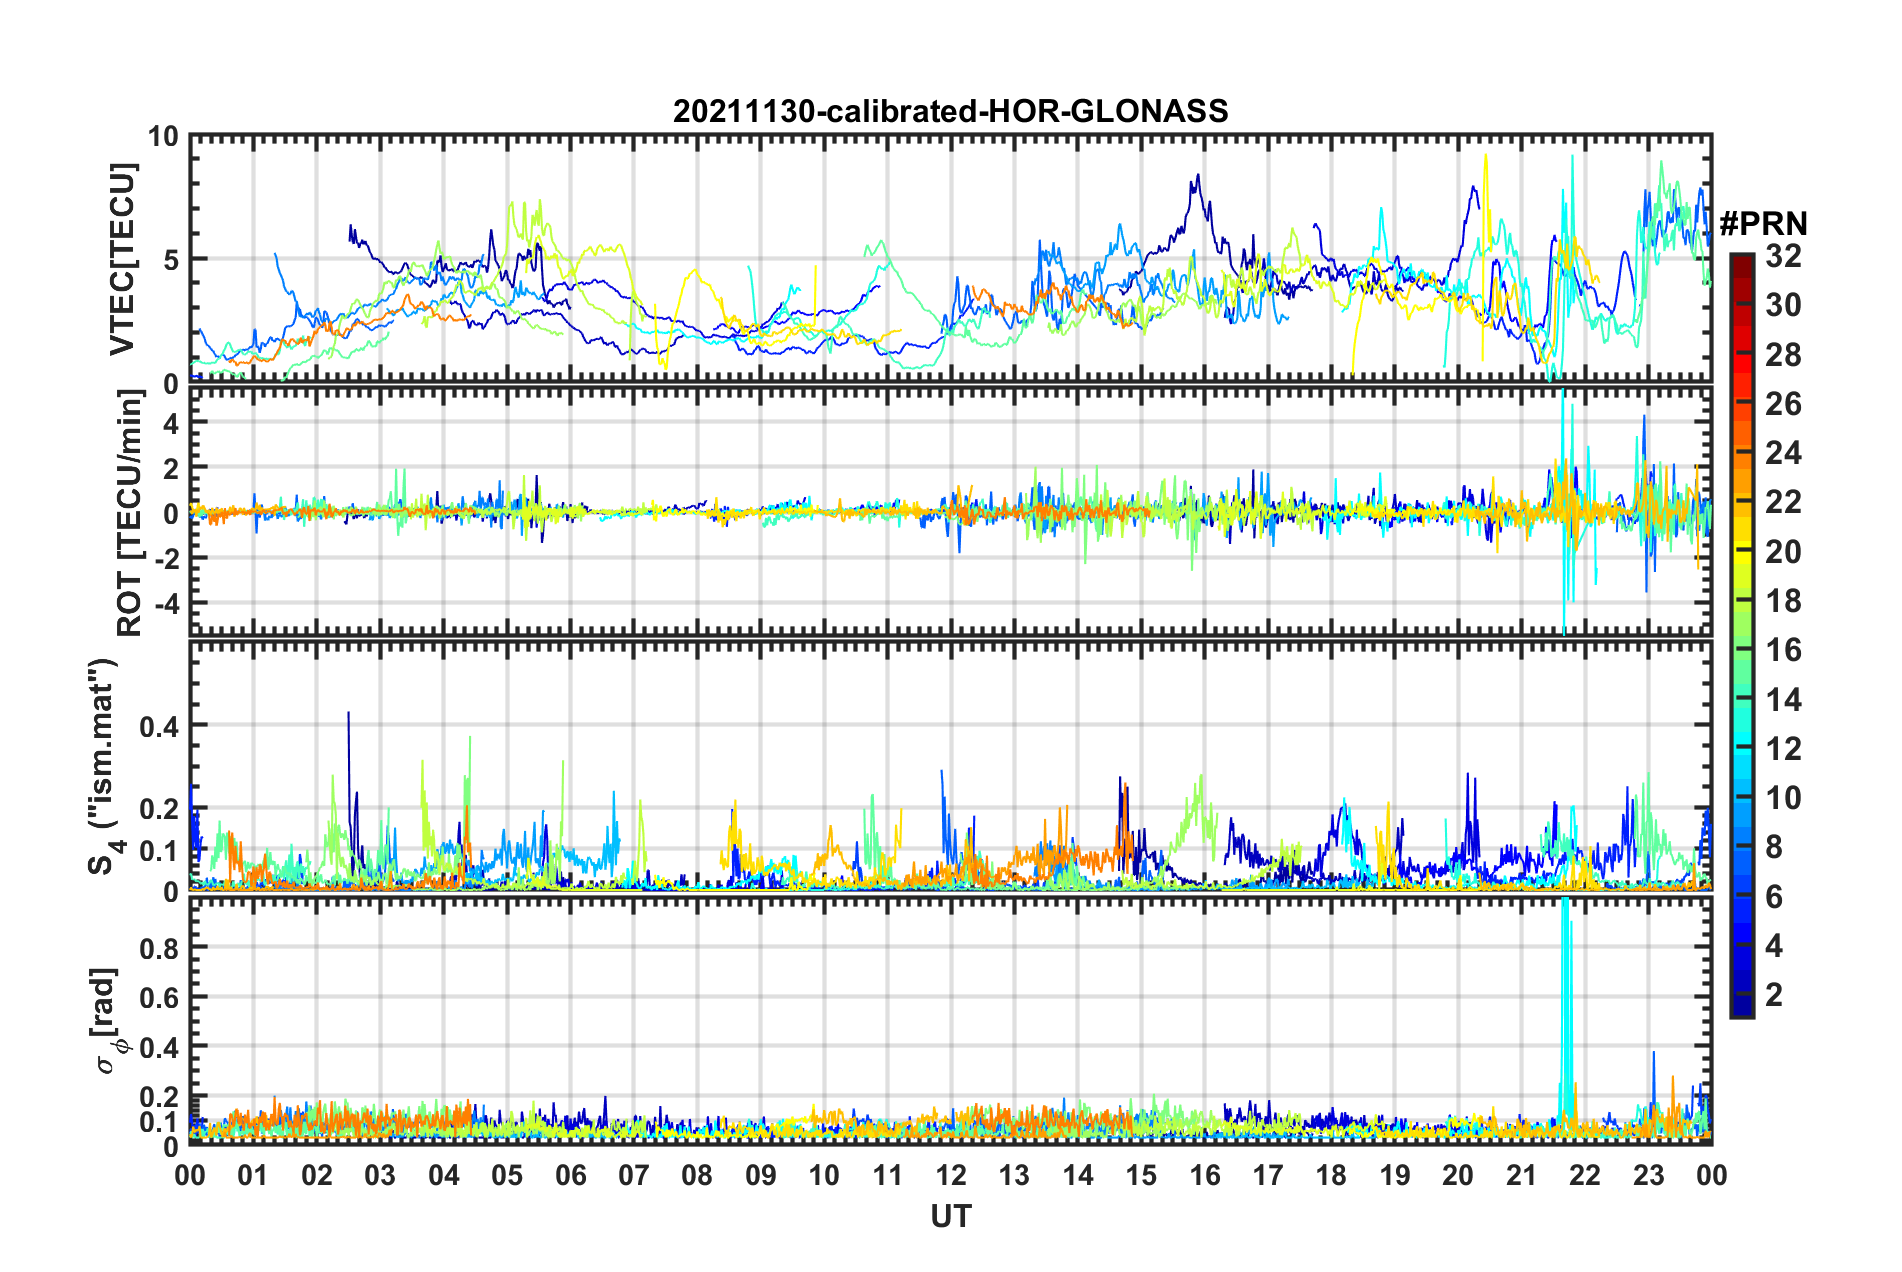Click the 20 label on PRN colorbar

coord(1783,552)
